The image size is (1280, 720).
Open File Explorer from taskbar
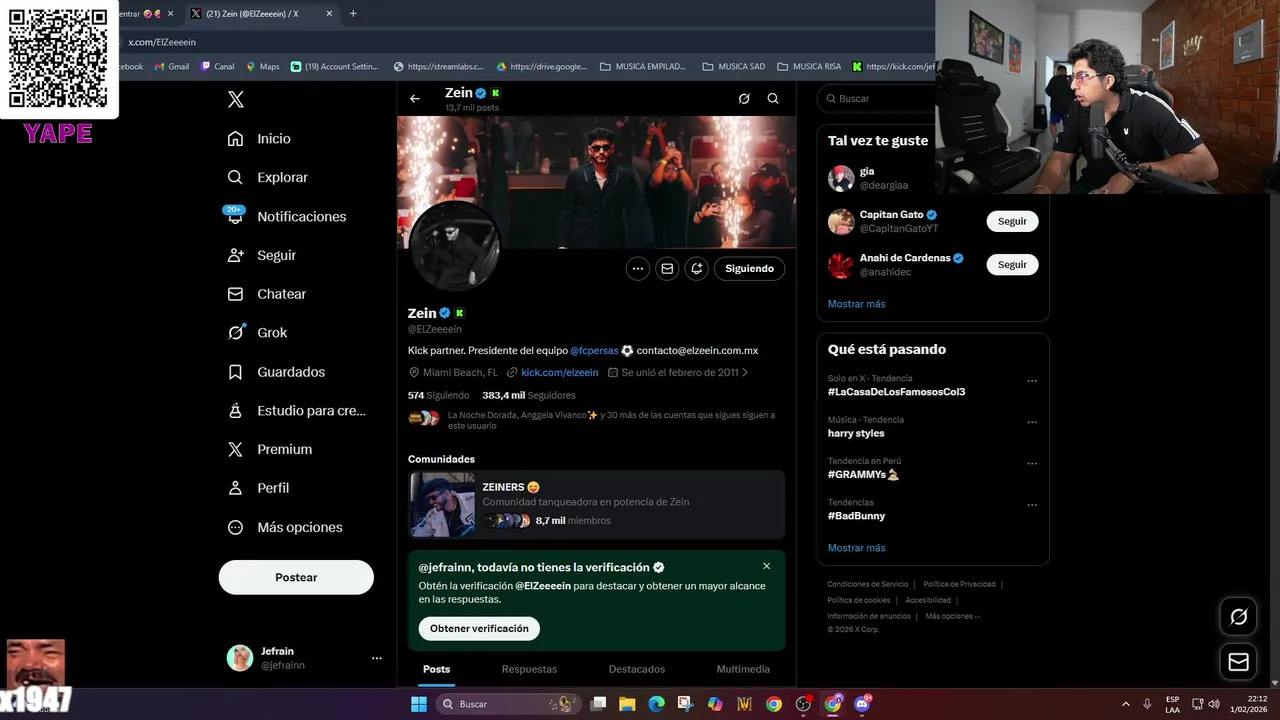tap(627, 704)
